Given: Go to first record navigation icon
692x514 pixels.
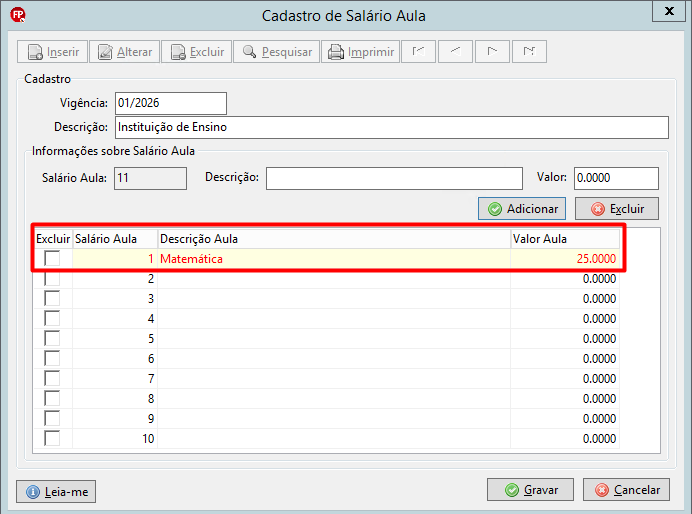Looking at the screenshot, I should (418, 52).
